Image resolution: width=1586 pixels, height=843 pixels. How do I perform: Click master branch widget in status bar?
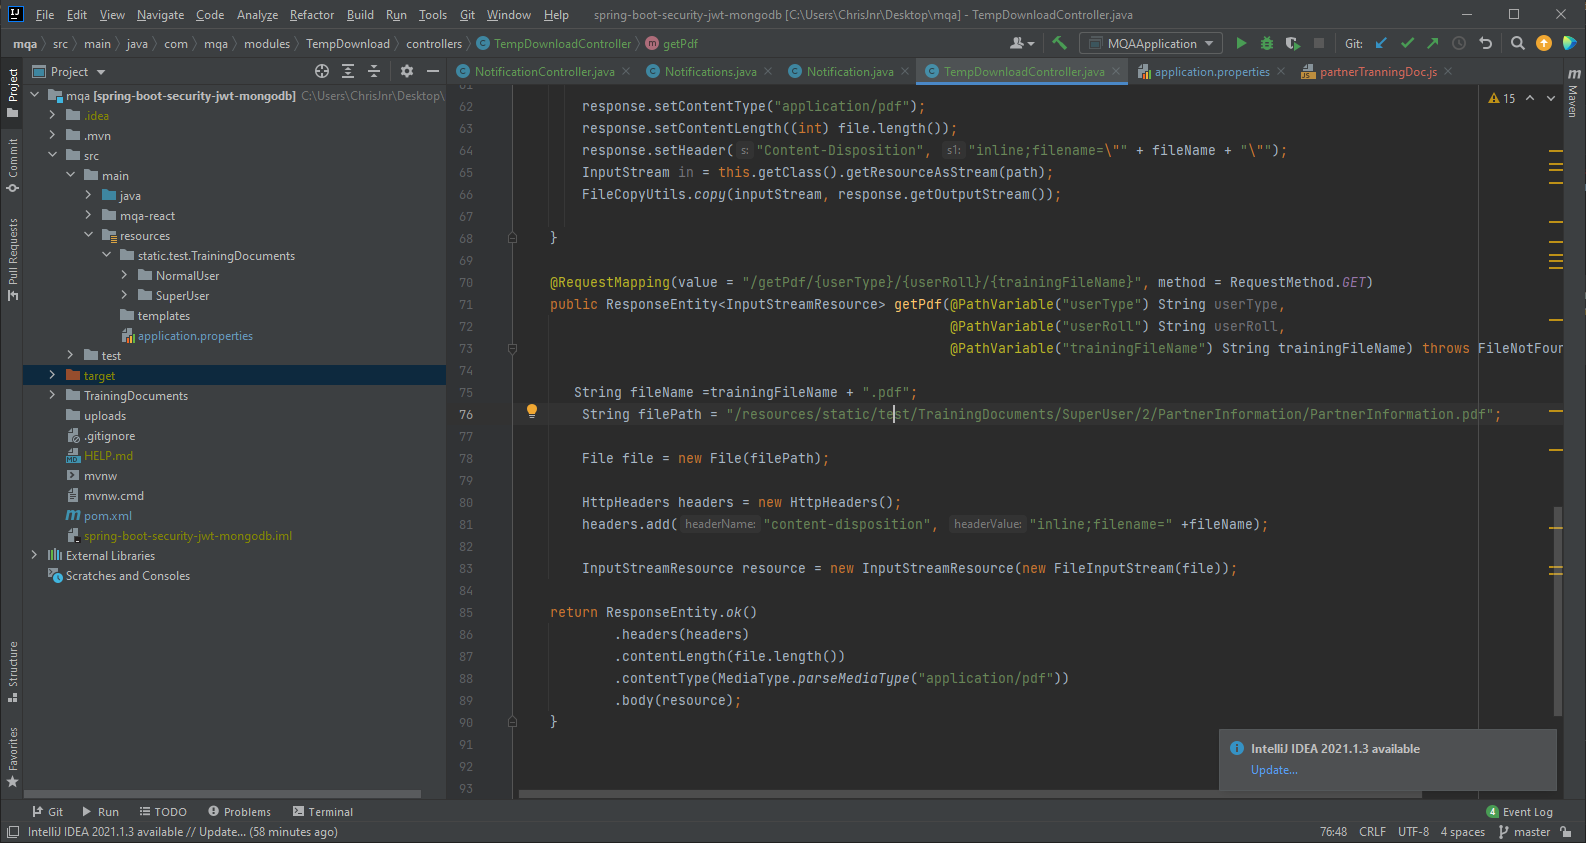pos(1524,832)
